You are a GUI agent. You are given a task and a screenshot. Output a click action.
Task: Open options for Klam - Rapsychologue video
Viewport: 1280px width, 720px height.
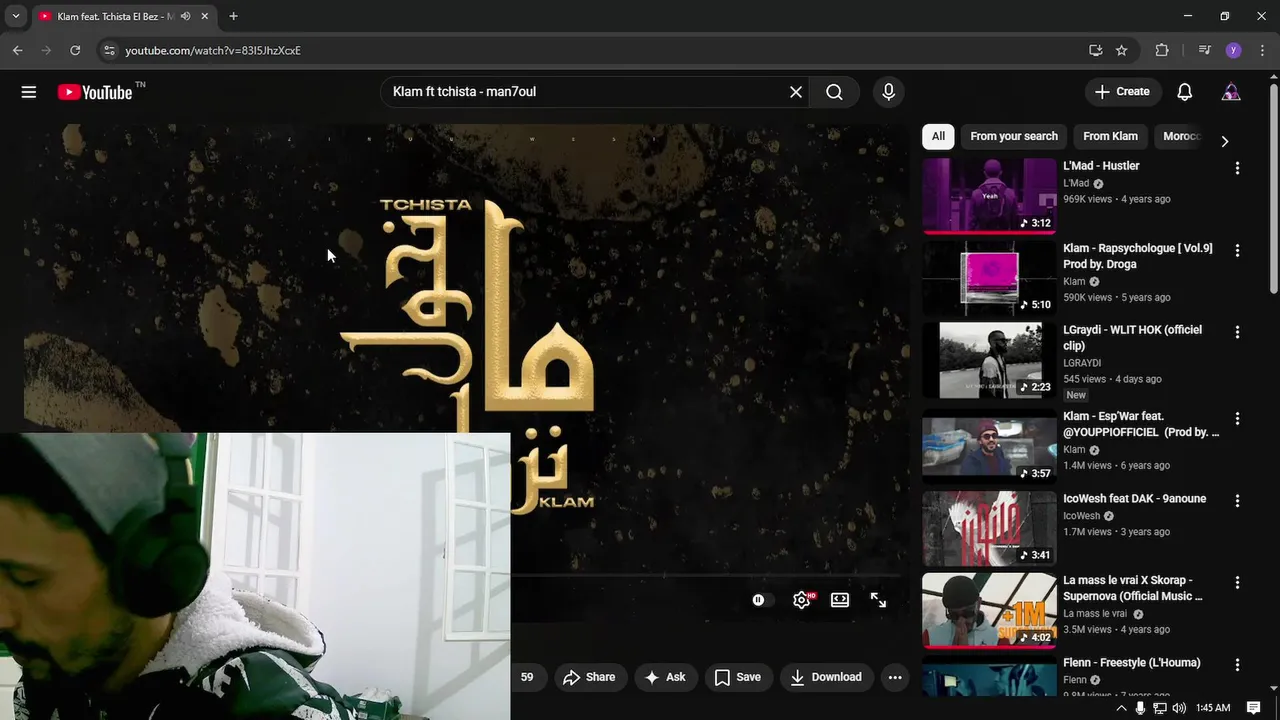(1237, 250)
